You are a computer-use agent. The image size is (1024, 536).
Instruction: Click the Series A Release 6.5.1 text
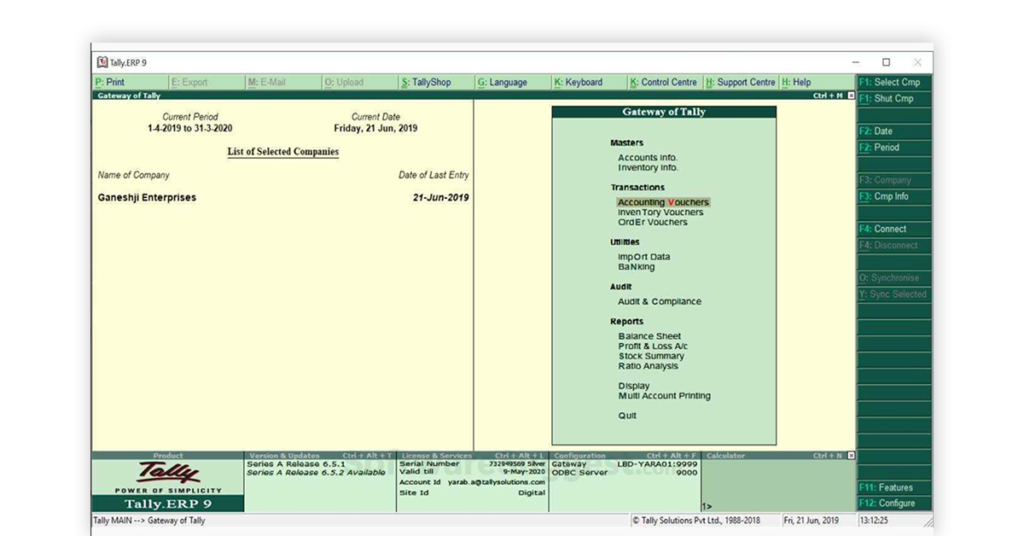(296, 464)
